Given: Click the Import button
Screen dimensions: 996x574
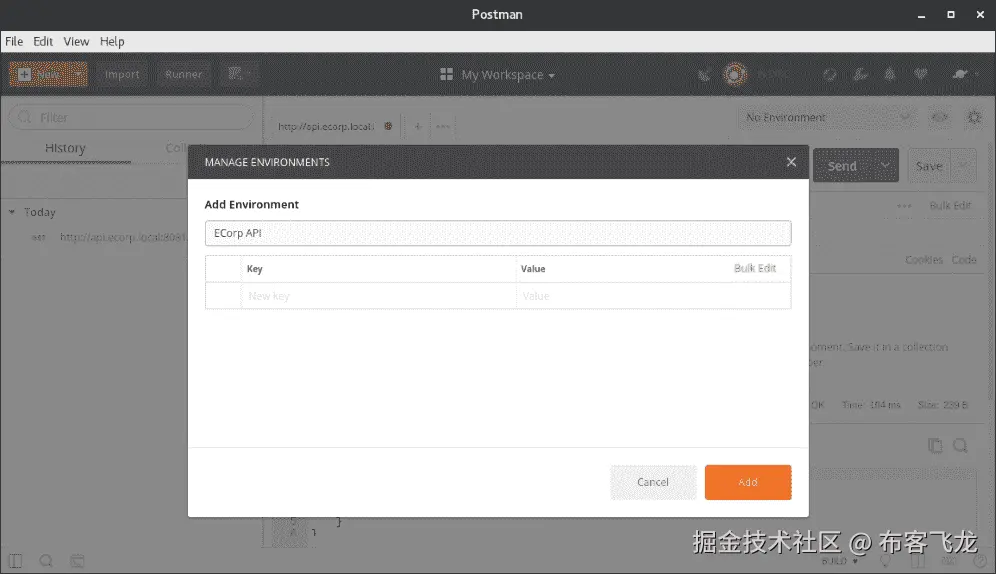Looking at the screenshot, I should coord(122,74).
